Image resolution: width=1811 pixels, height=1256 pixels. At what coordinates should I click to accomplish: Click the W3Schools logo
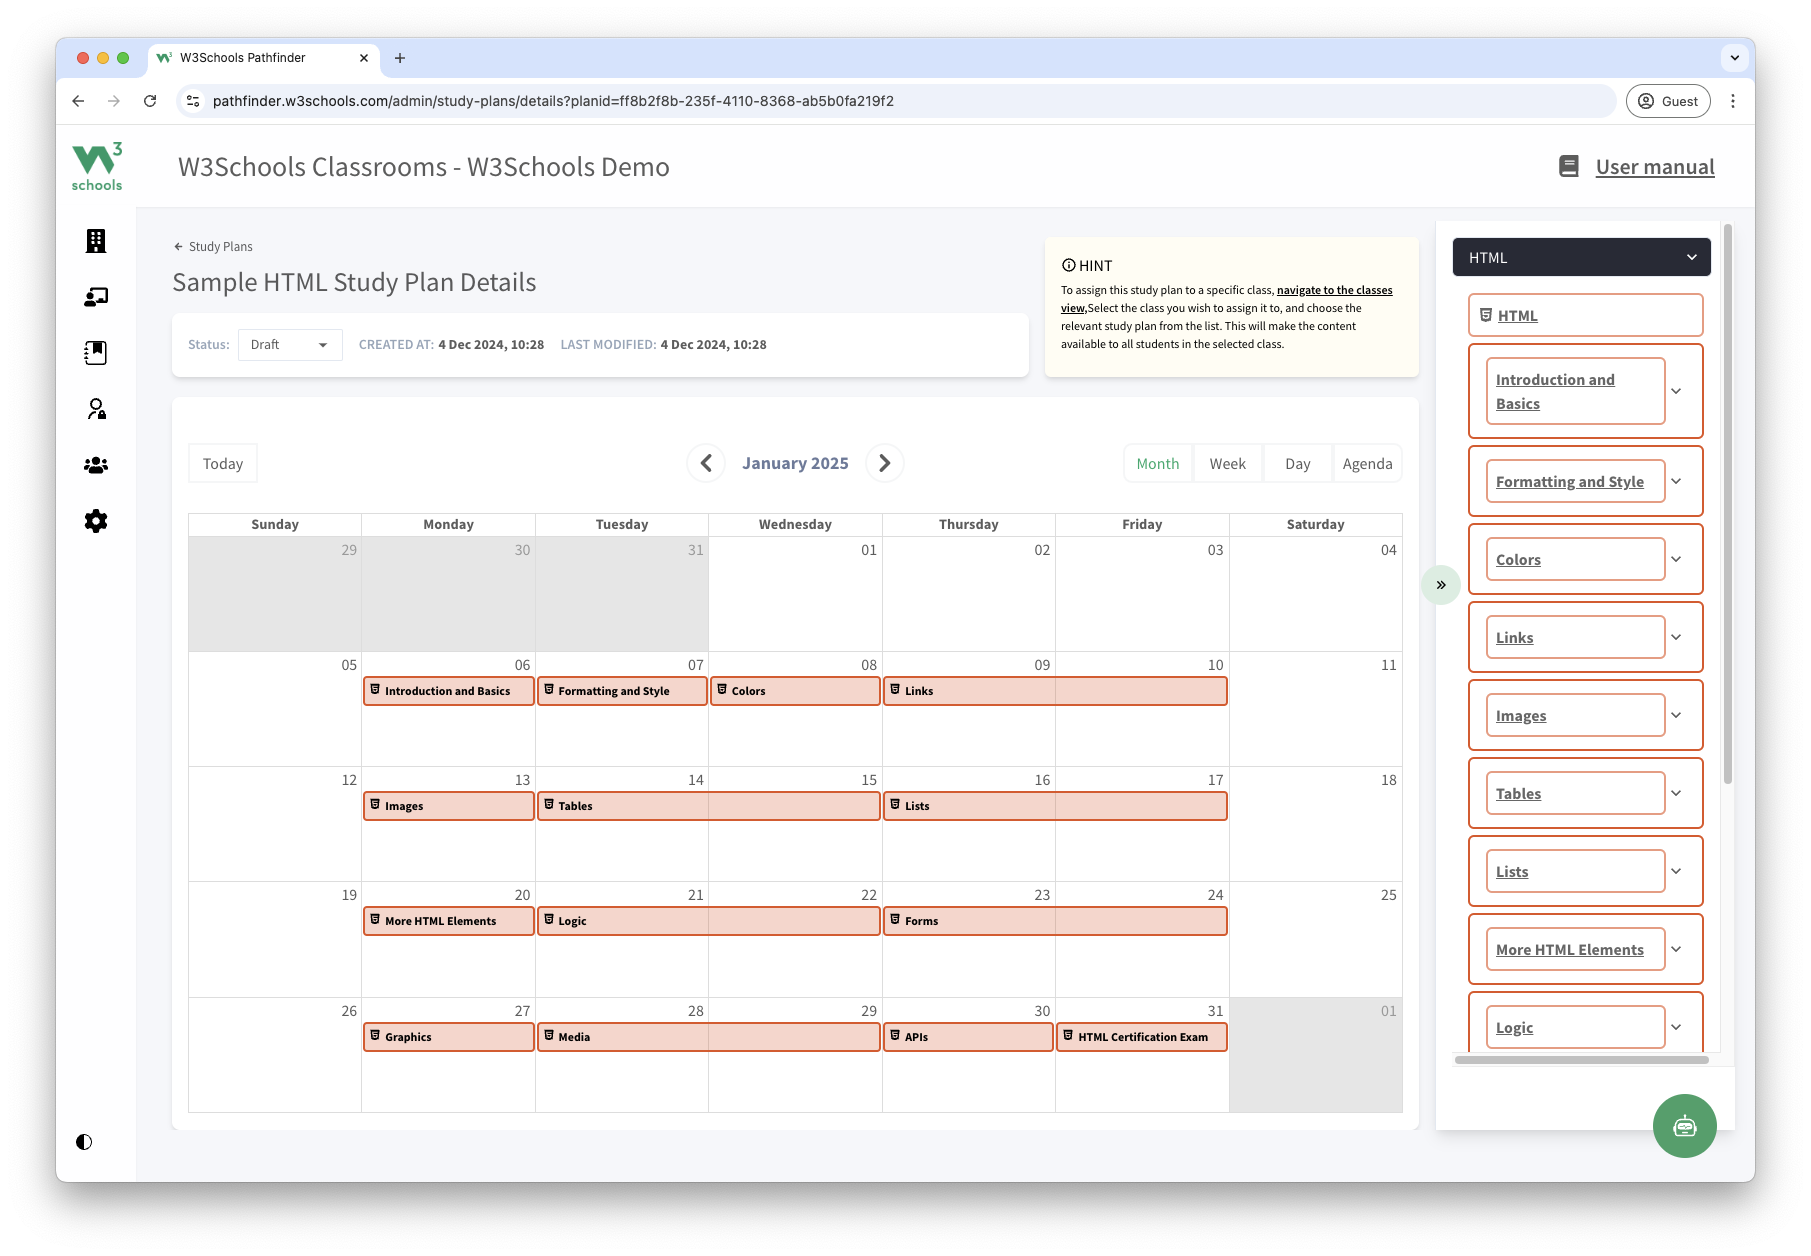click(97, 166)
